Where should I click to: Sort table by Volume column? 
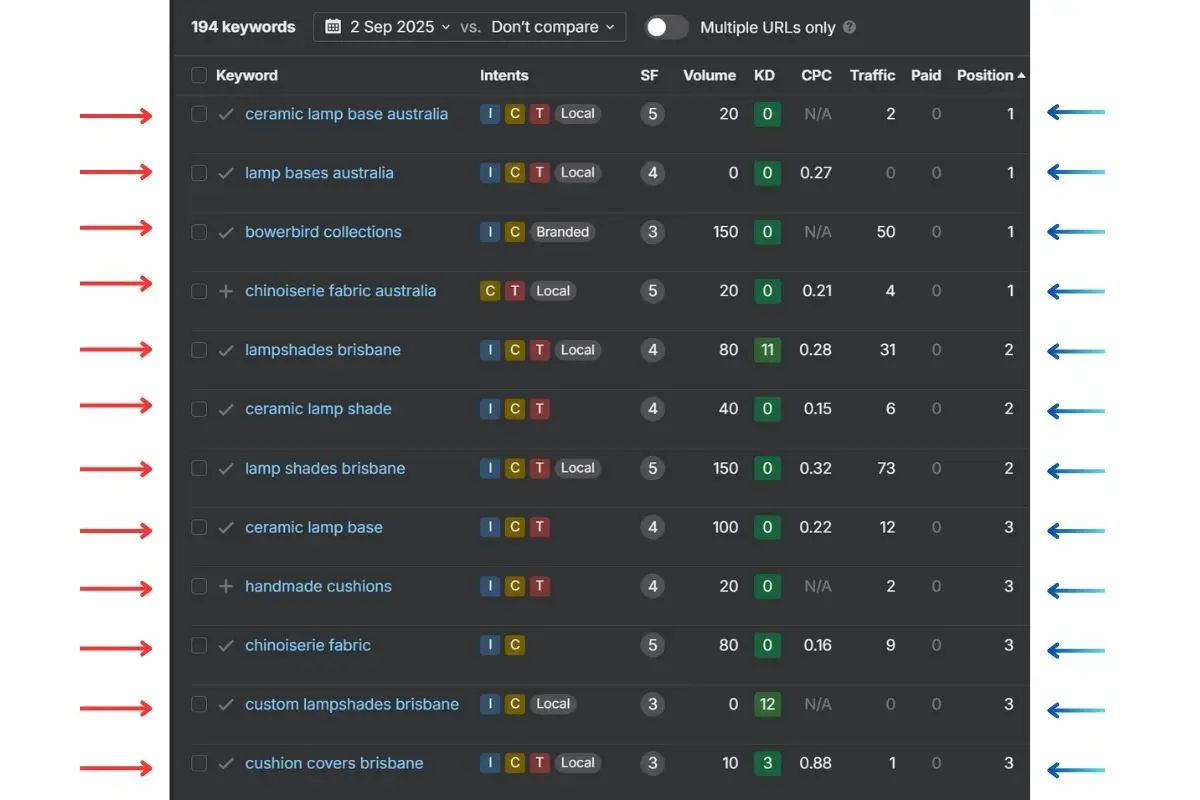click(x=709, y=75)
